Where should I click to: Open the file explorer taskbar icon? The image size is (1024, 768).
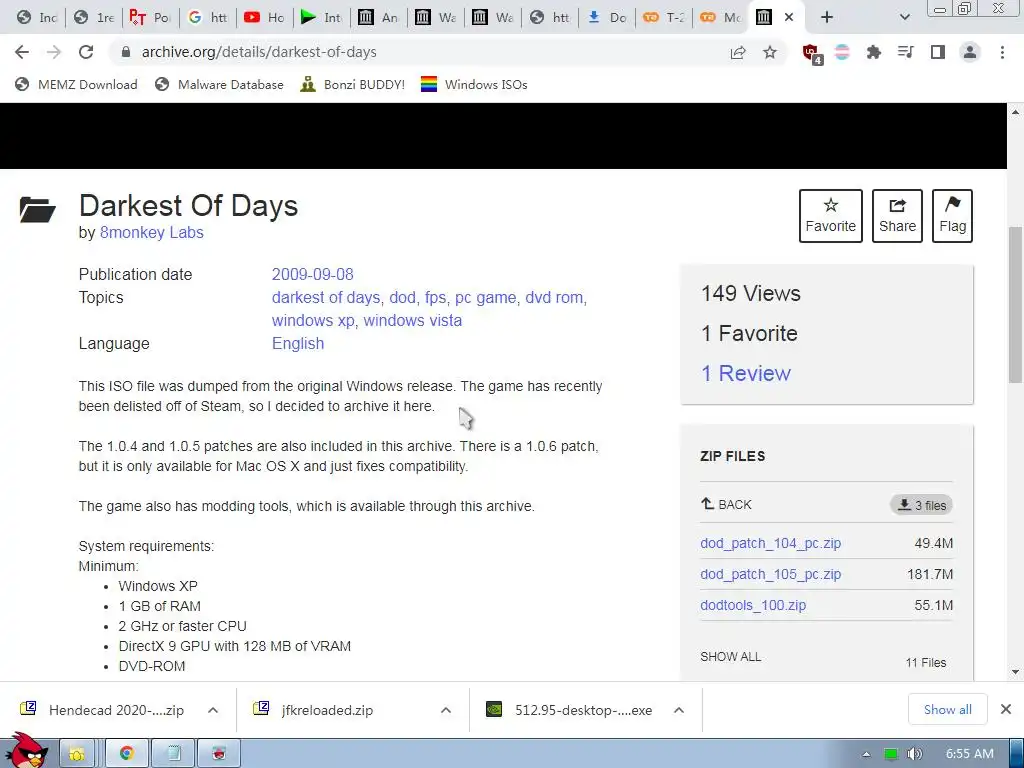pyautogui.click(x=76, y=754)
